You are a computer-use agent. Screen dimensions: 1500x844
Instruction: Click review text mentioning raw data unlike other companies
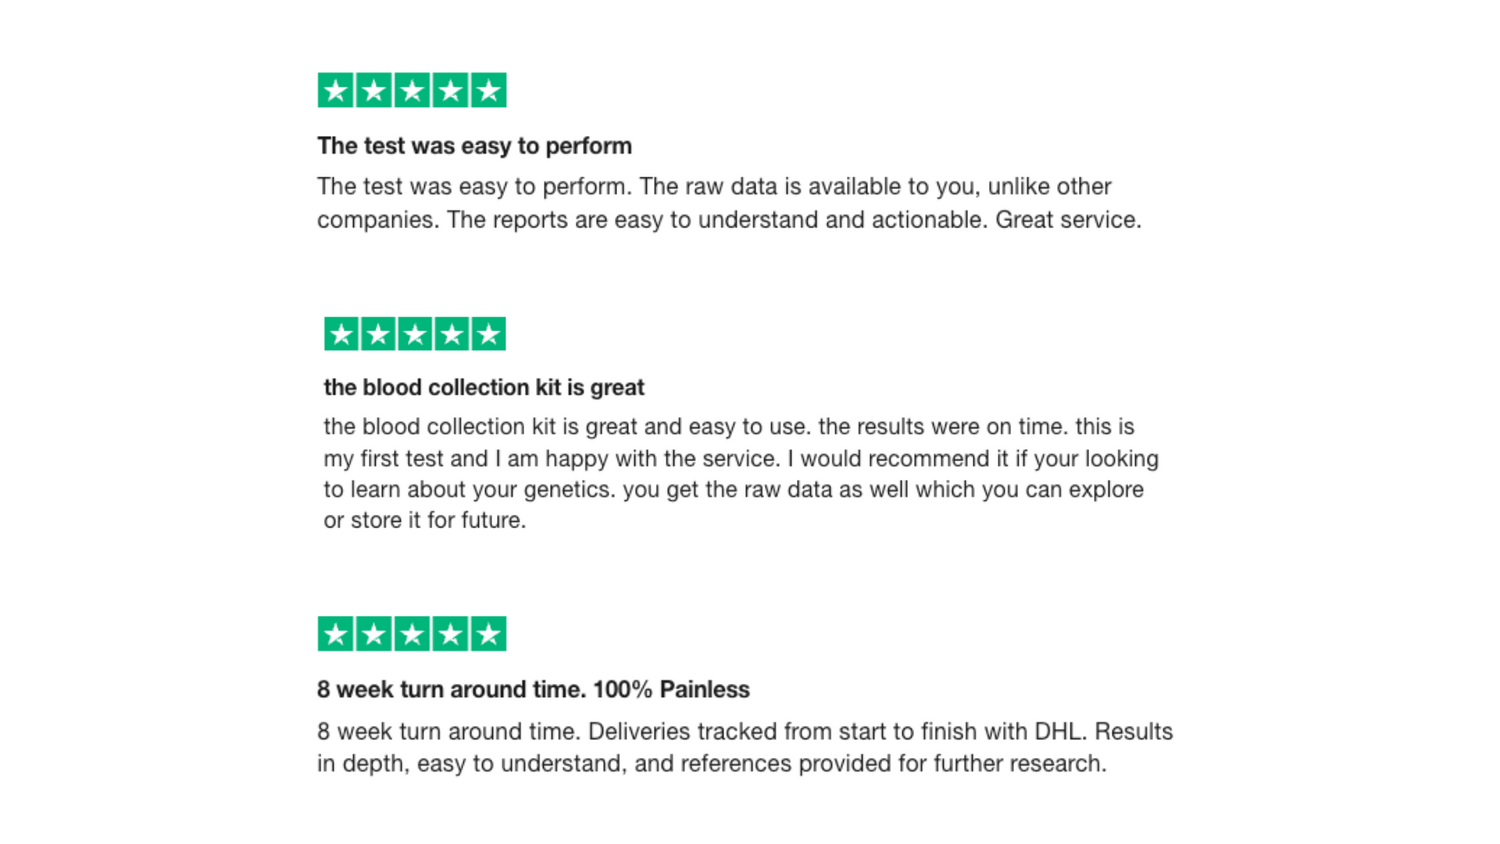pos(730,203)
